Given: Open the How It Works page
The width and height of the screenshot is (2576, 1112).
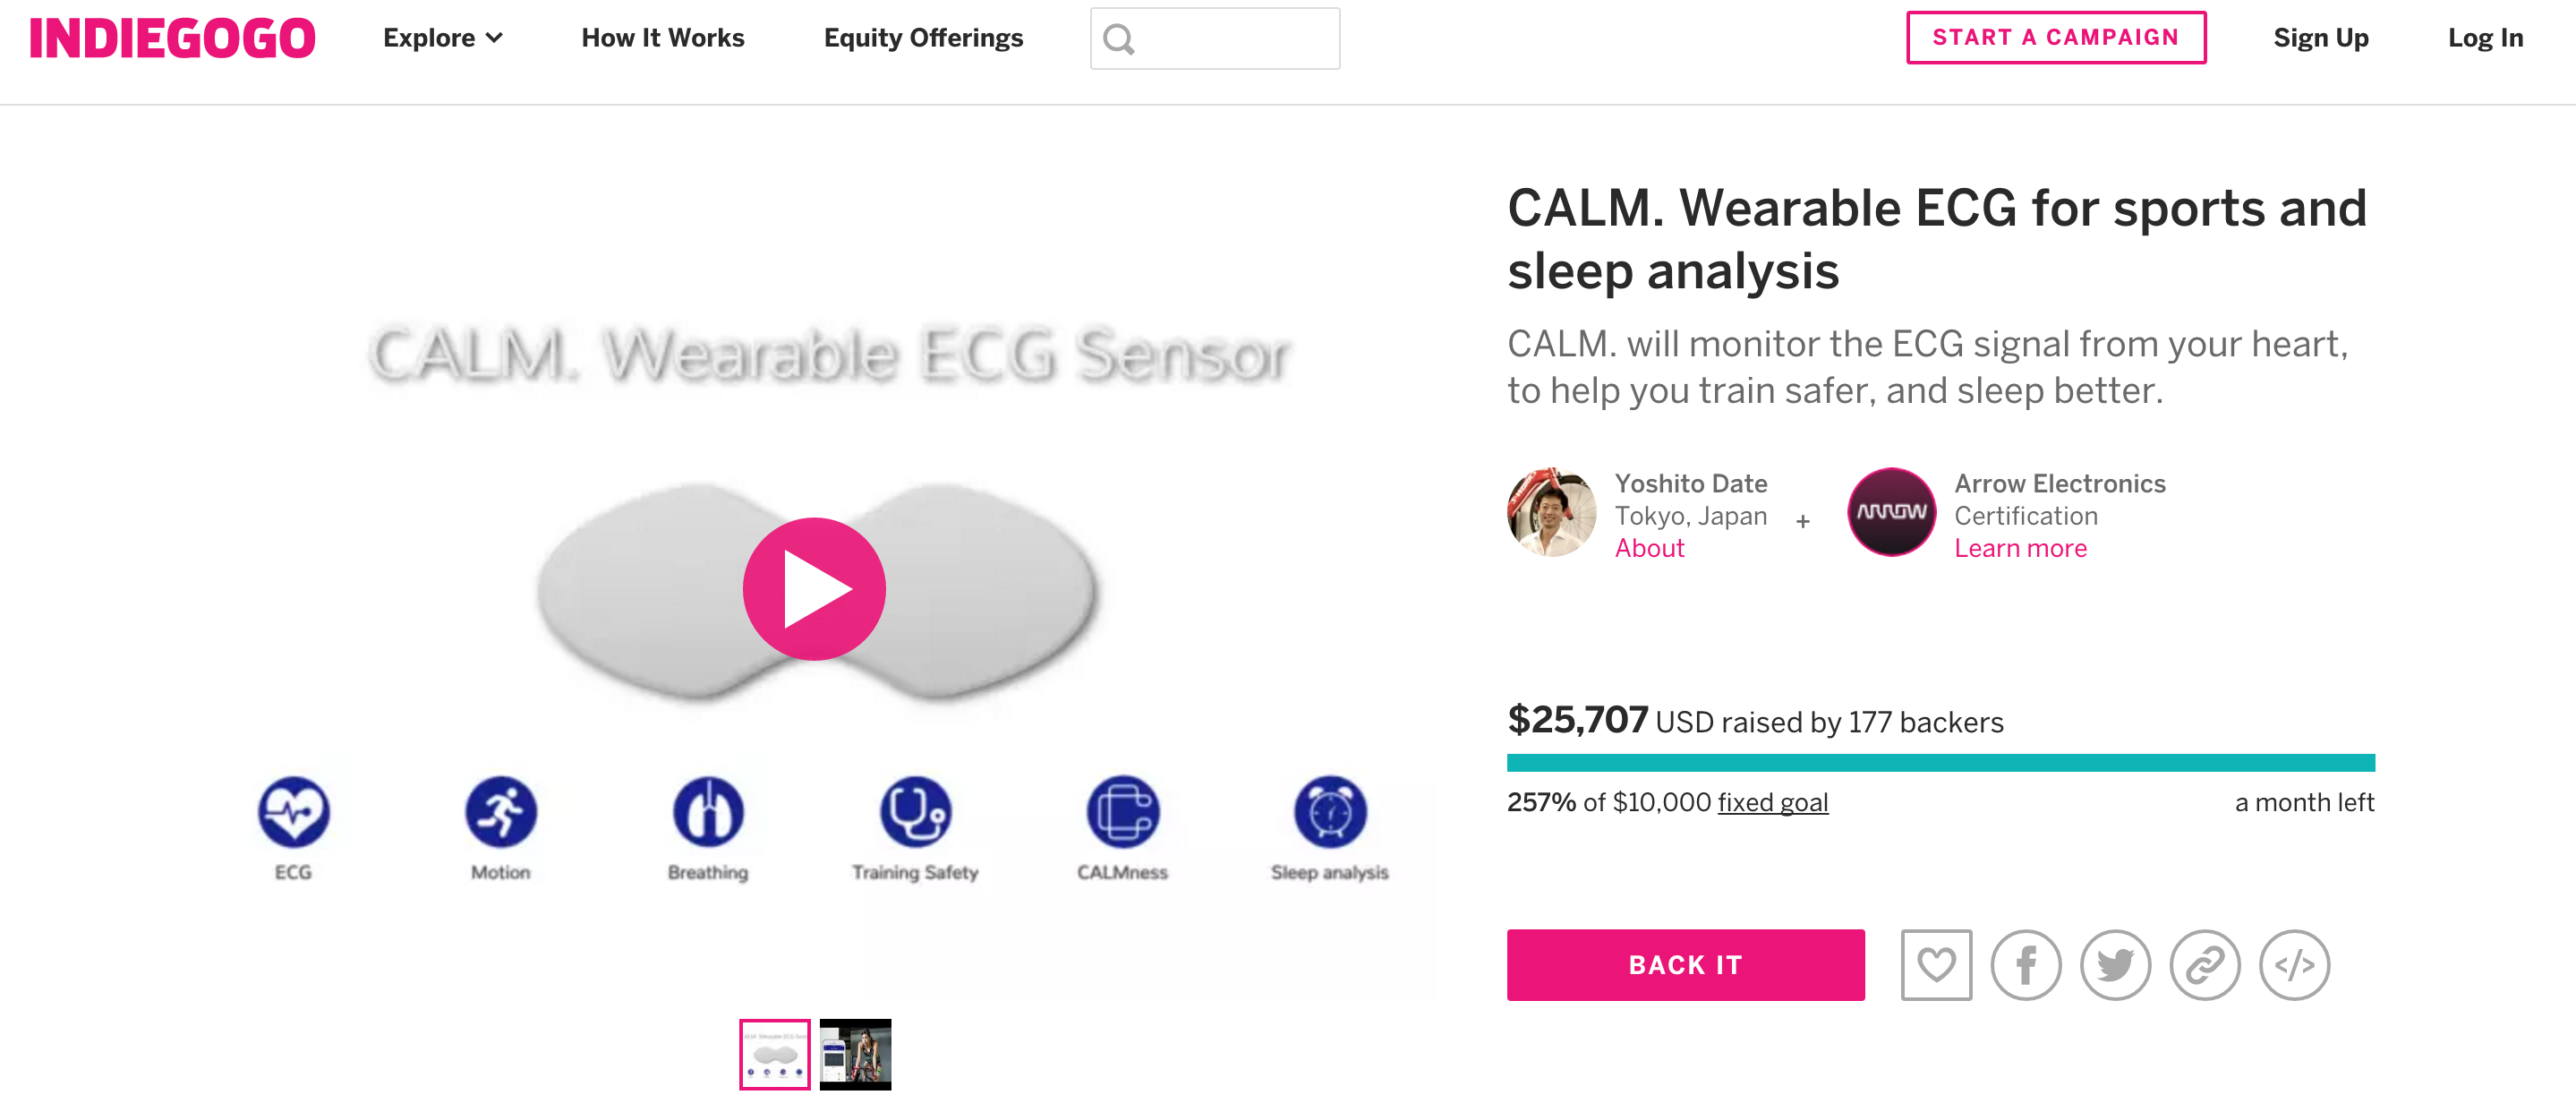Looking at the screenshot, I should [x=663, y=38].
